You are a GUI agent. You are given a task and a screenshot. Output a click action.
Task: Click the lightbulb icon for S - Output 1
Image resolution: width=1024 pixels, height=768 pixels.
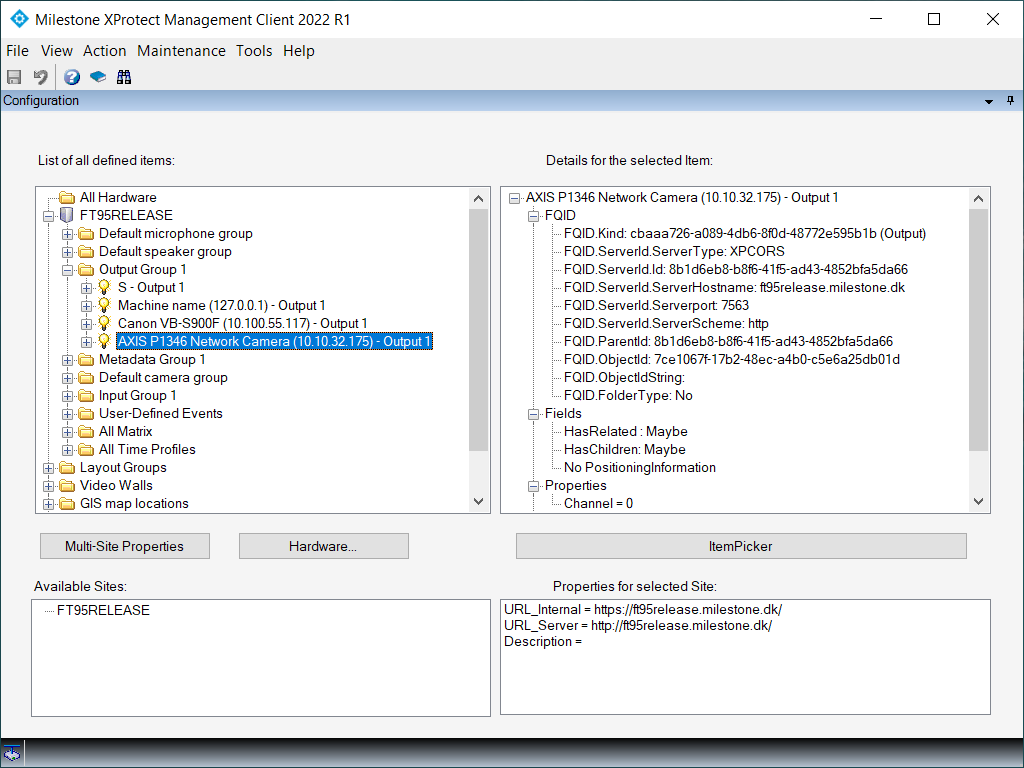click(x=104, y=287)
